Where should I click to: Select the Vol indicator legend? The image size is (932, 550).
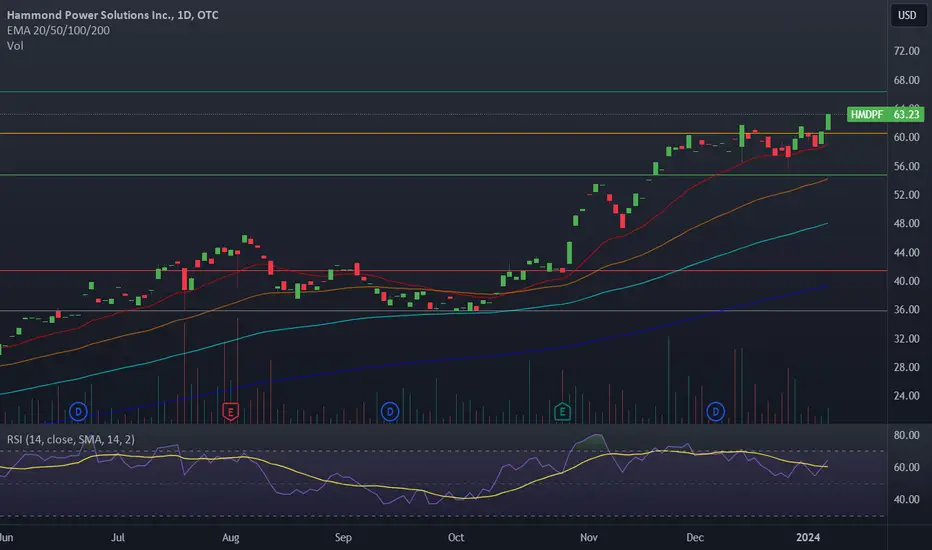15,46
